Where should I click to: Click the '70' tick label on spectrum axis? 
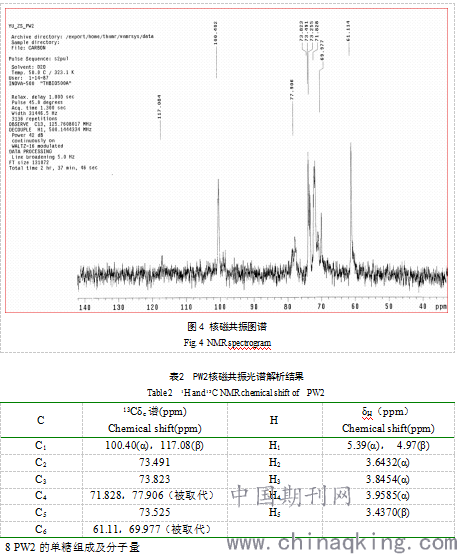321,306
